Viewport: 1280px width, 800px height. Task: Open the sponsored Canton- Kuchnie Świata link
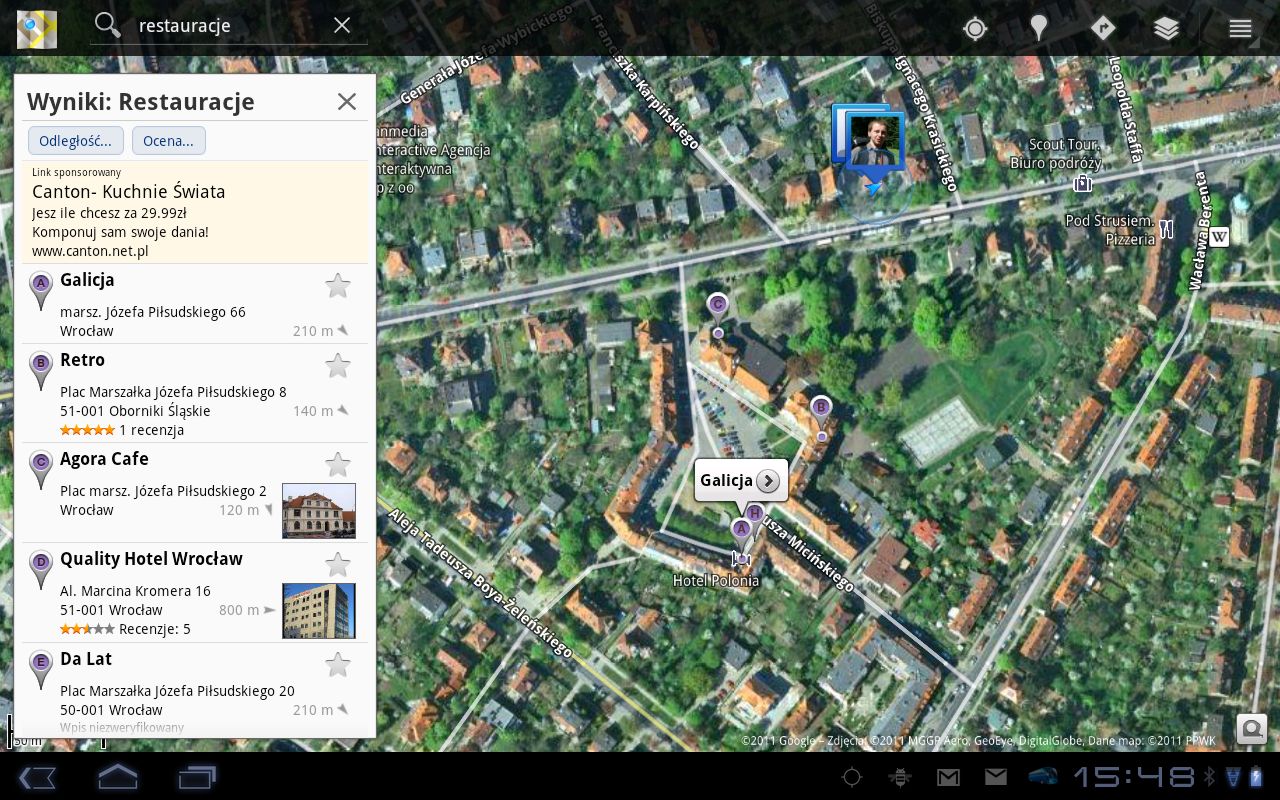coord(128,191)
